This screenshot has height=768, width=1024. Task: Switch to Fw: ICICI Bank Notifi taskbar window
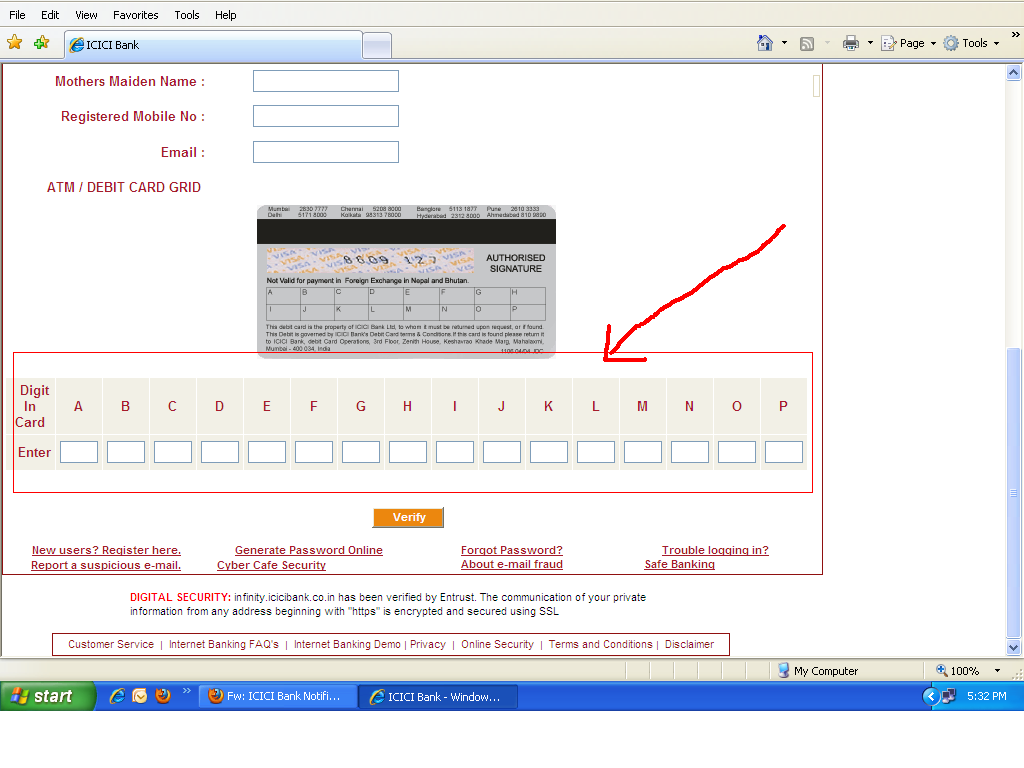click(x=278, y=696)
